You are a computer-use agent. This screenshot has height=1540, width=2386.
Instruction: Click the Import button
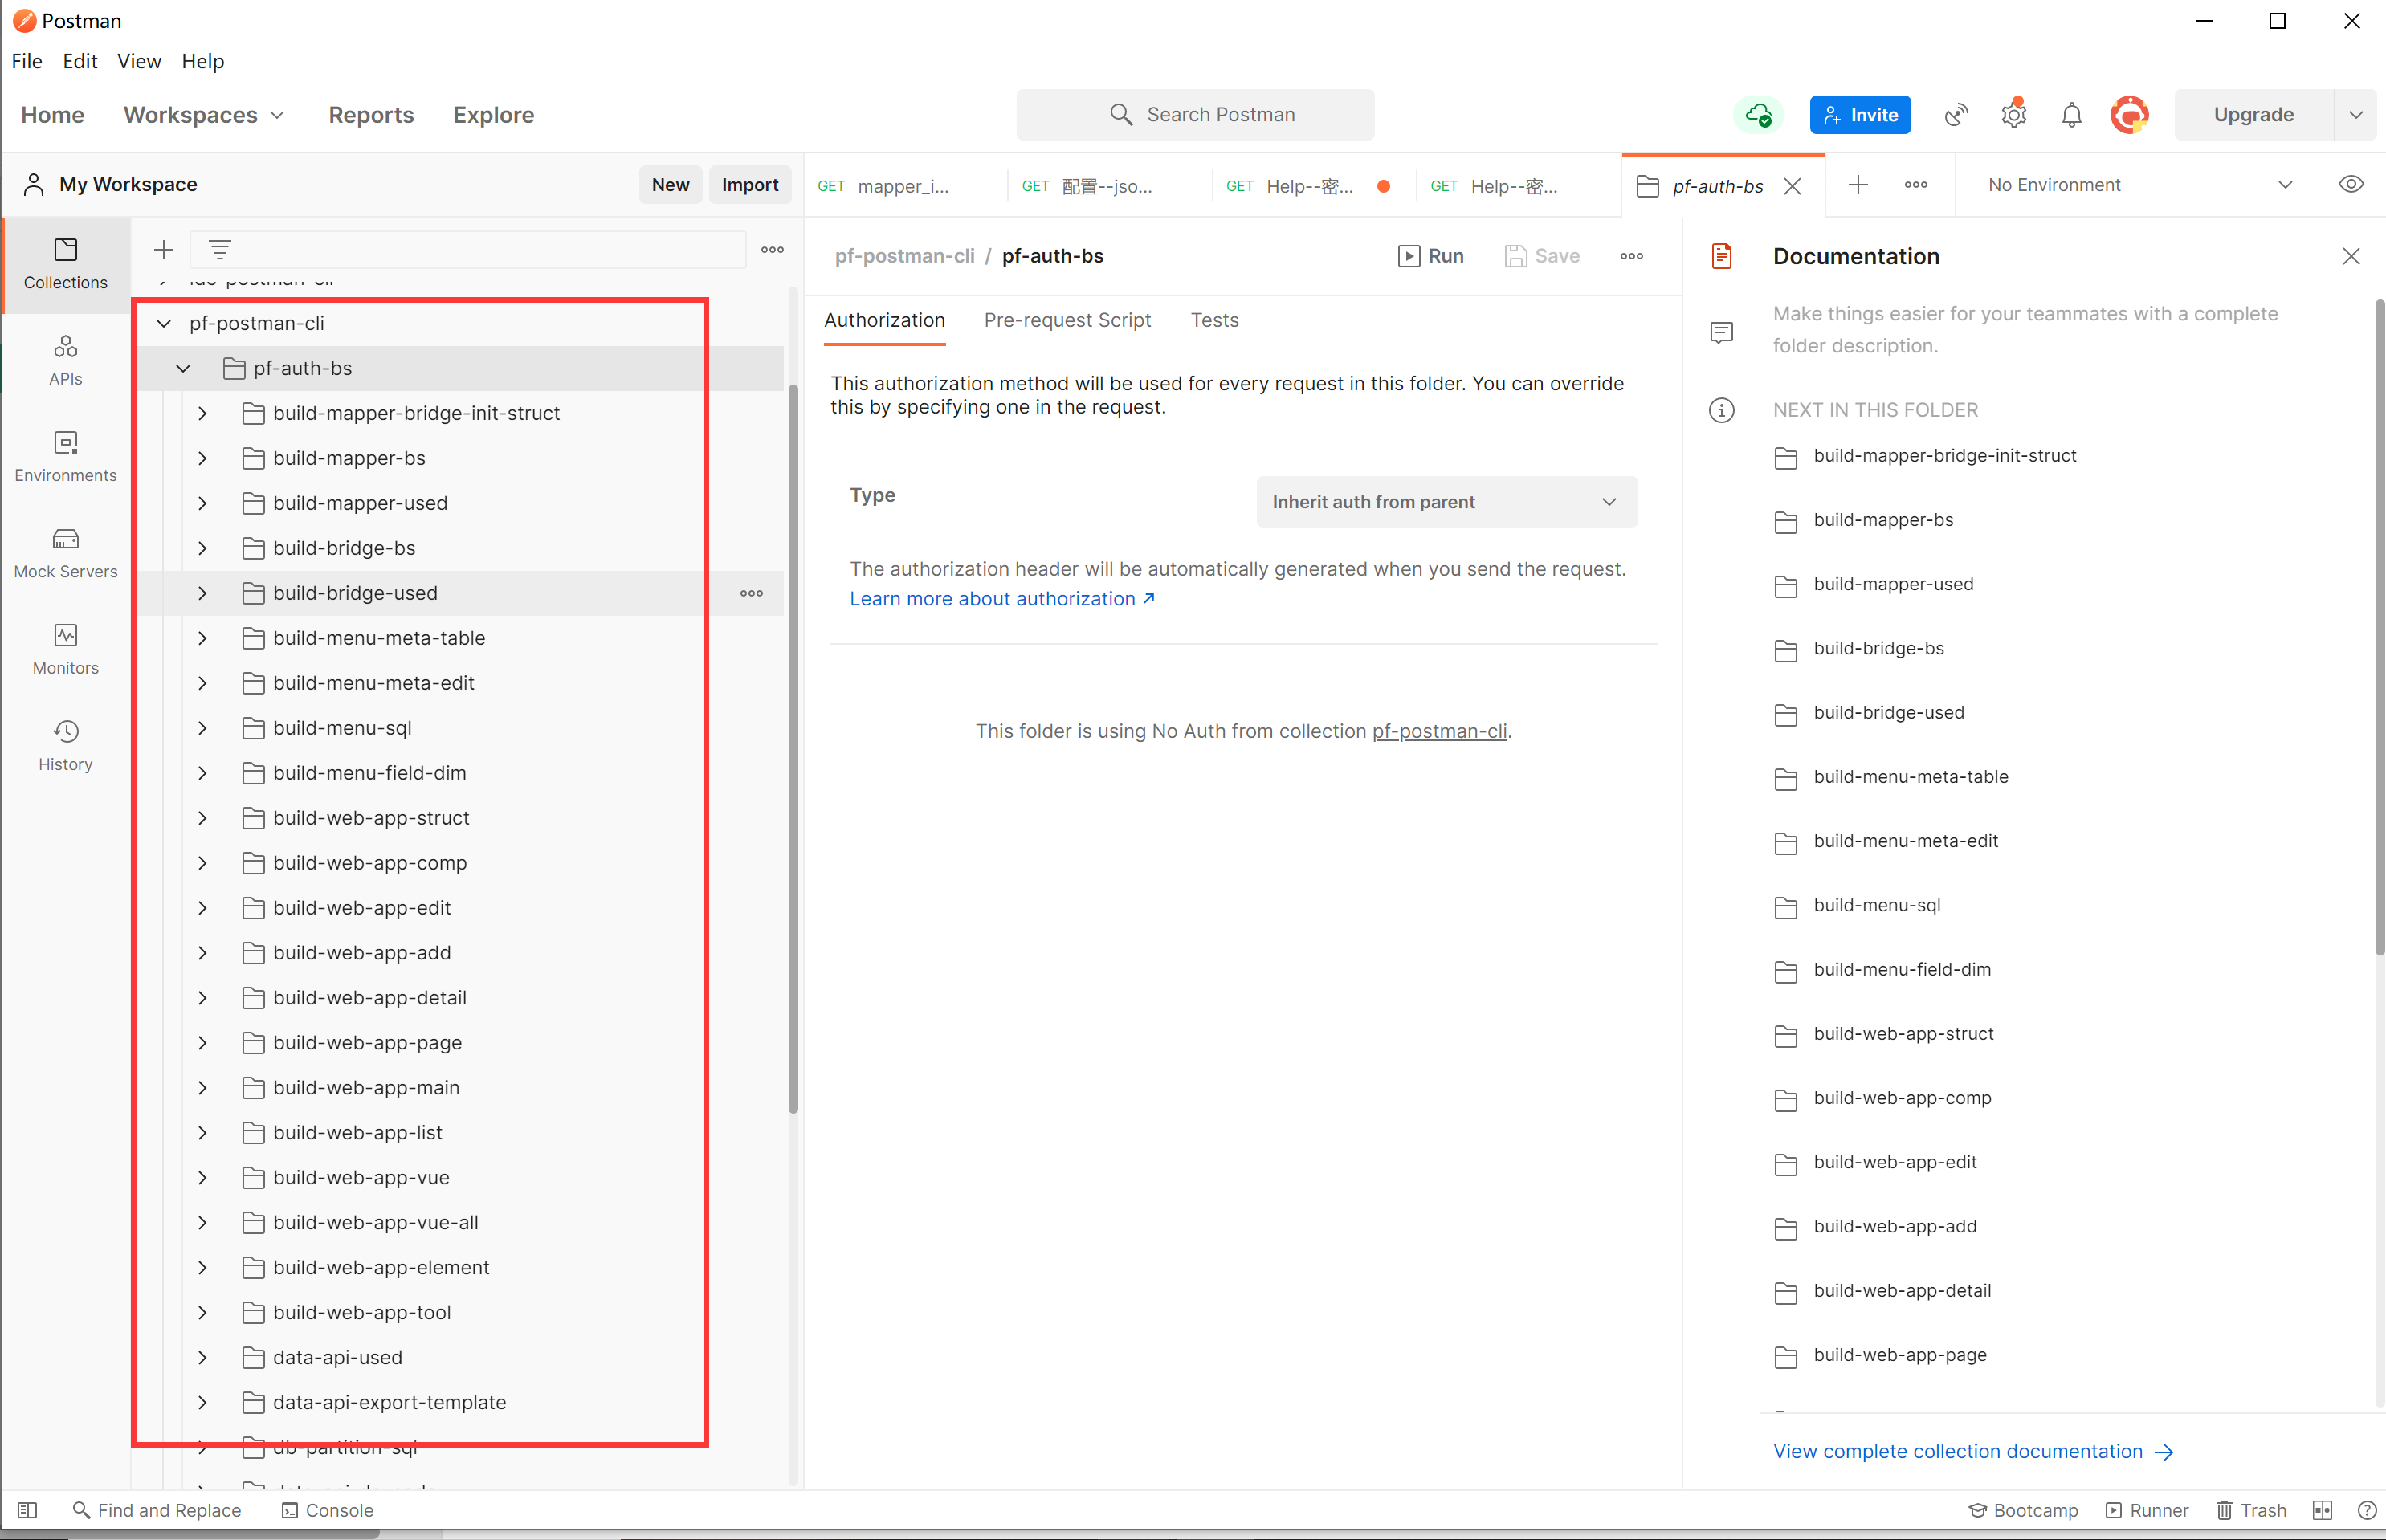[x=750, y=185]
